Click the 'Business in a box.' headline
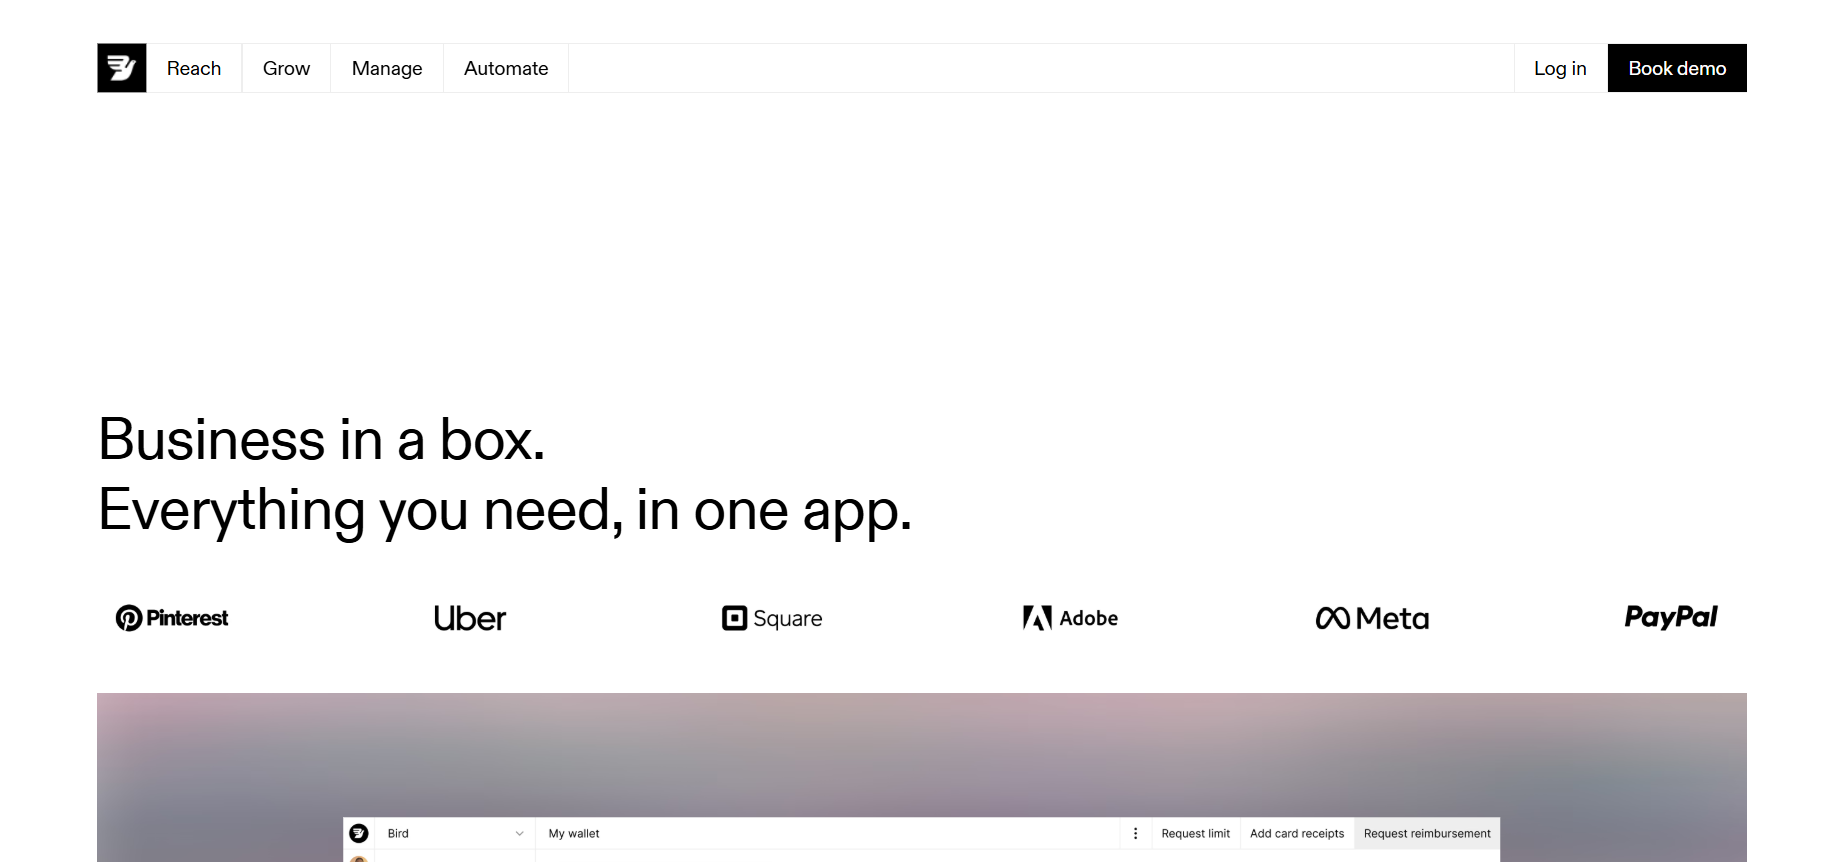1844x862 pixels. click(322, 440)
